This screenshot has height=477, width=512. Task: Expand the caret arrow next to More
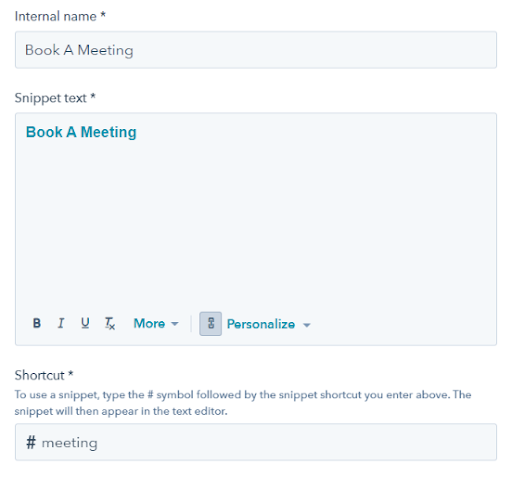coord(175,324)
